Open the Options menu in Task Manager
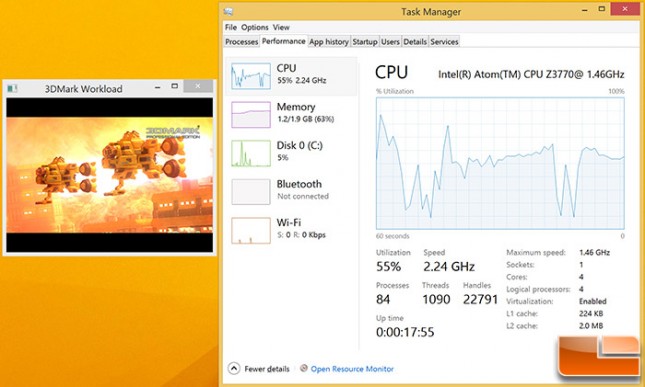645x387 pixels. click(x=255, y=27)
